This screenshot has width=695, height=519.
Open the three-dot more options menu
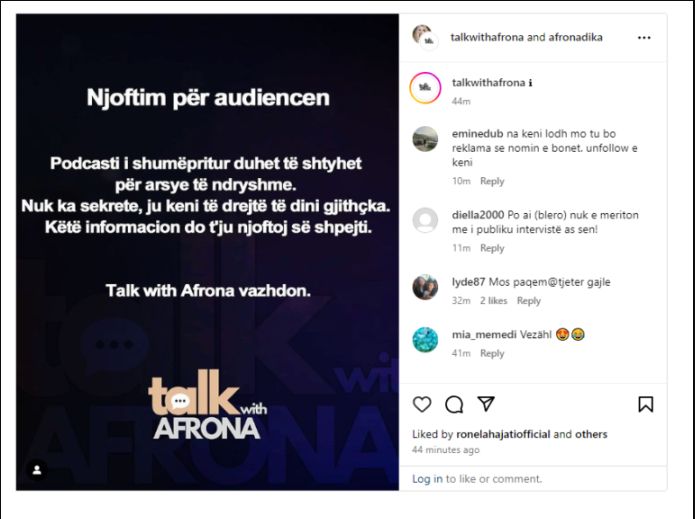click(644, 38)
